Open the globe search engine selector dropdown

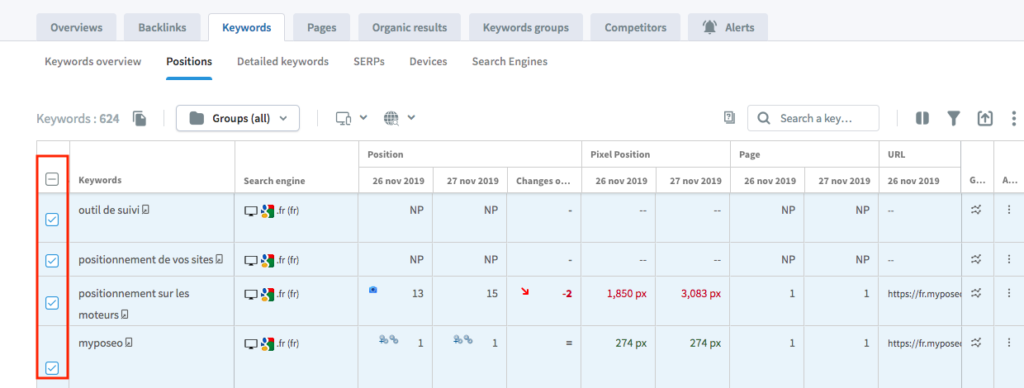coord(400,118)
